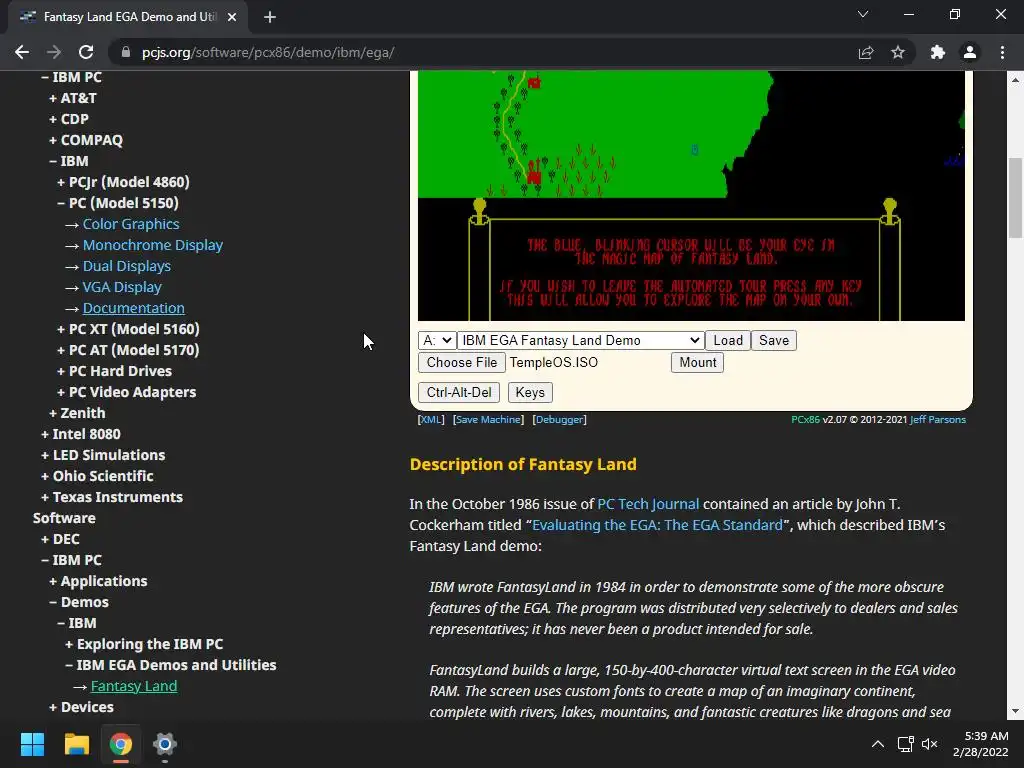
Task: Close the Fantasy Land EGA Demo tab
Action: [x=232, y=17]
